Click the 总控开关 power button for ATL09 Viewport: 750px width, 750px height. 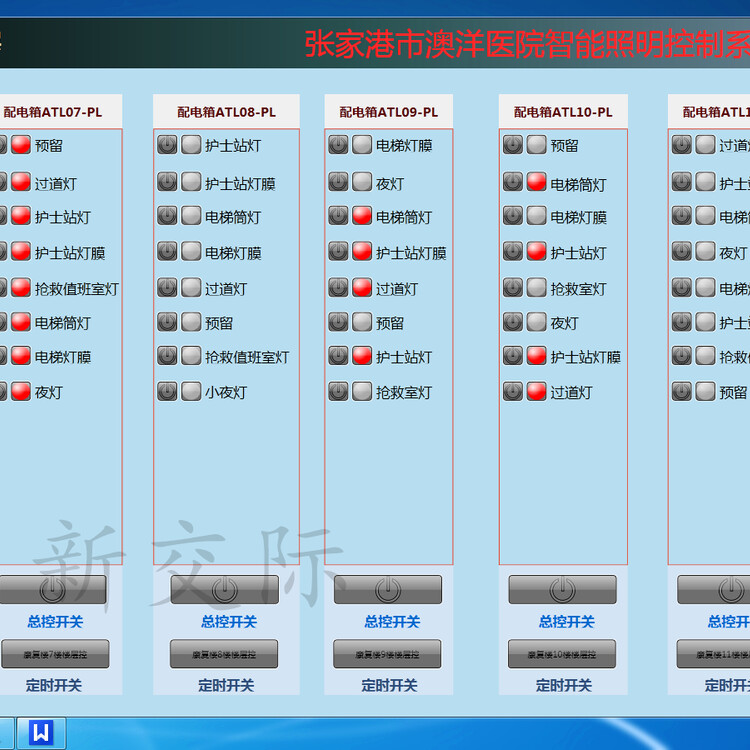tap(388, 589)
